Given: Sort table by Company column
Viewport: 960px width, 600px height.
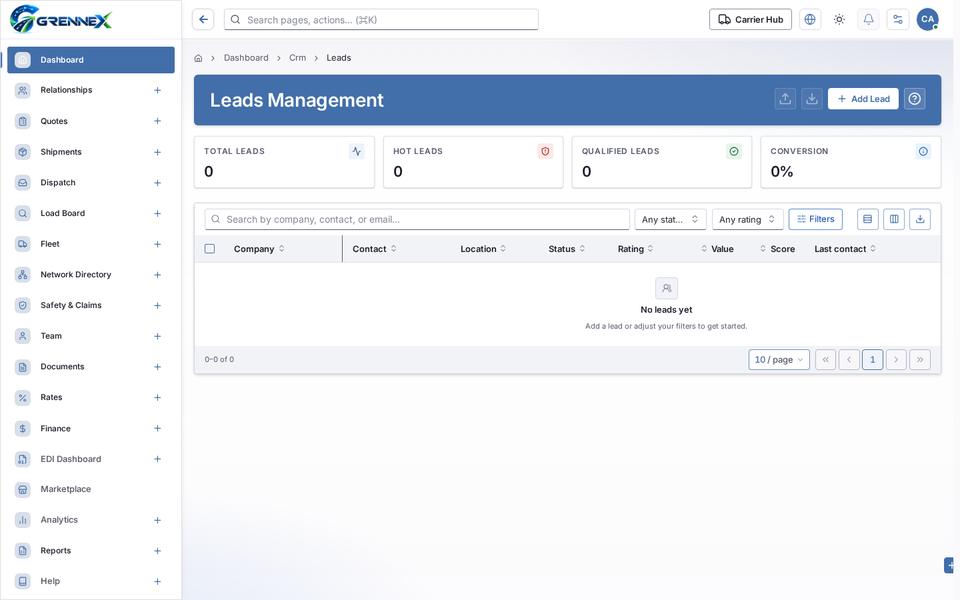Looking at the screenshot, I should (x=259, y=249).
